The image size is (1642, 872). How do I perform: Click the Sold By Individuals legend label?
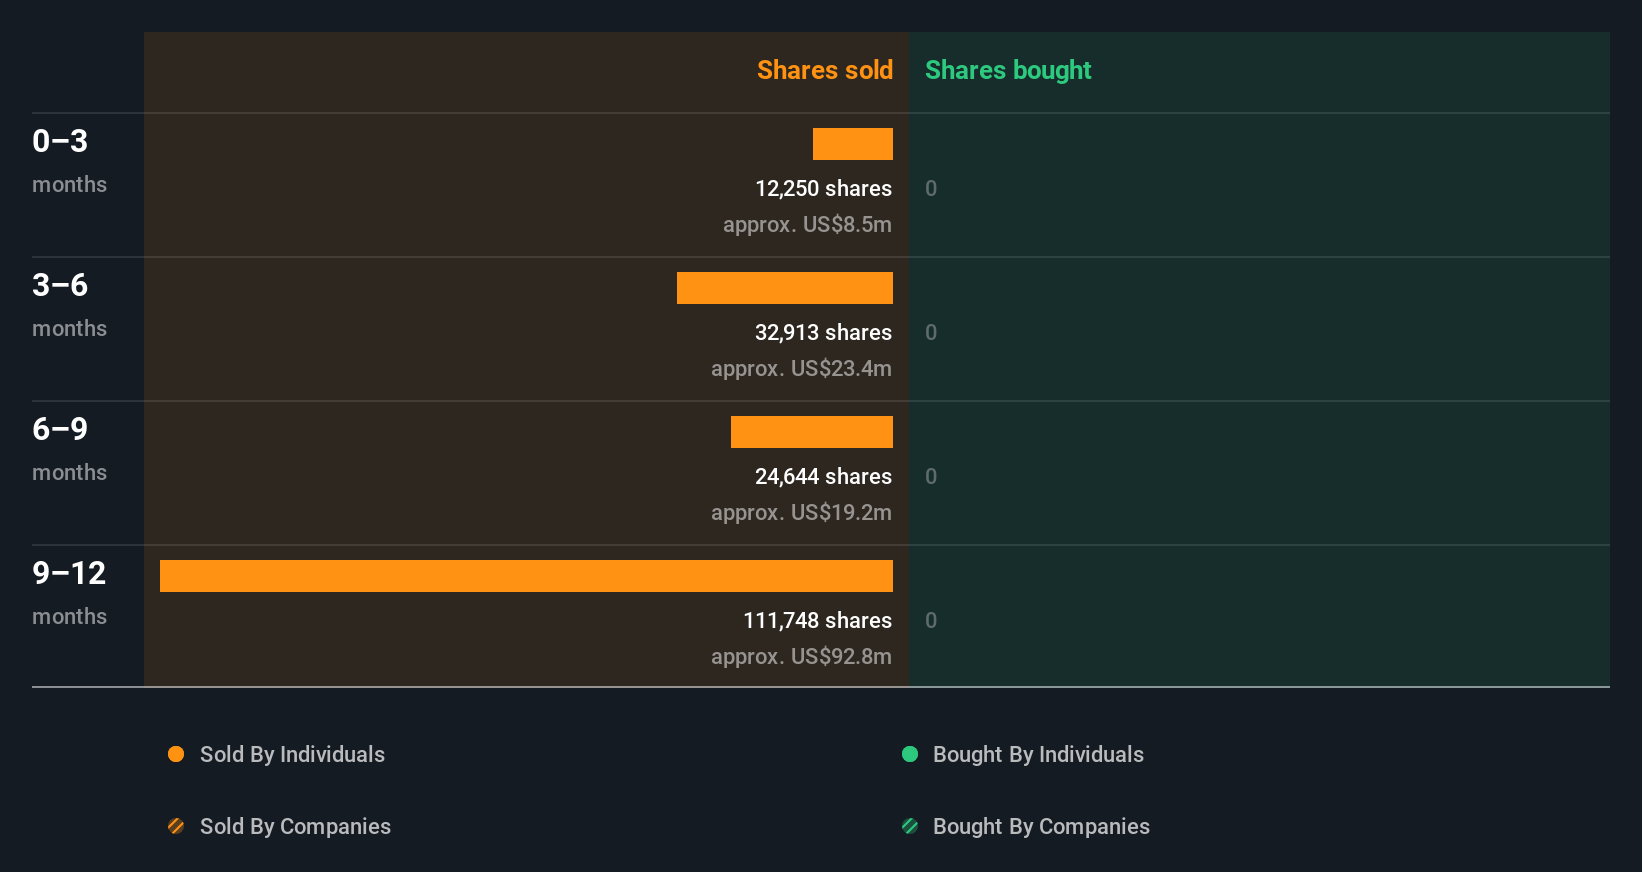[x=292, y=754]
